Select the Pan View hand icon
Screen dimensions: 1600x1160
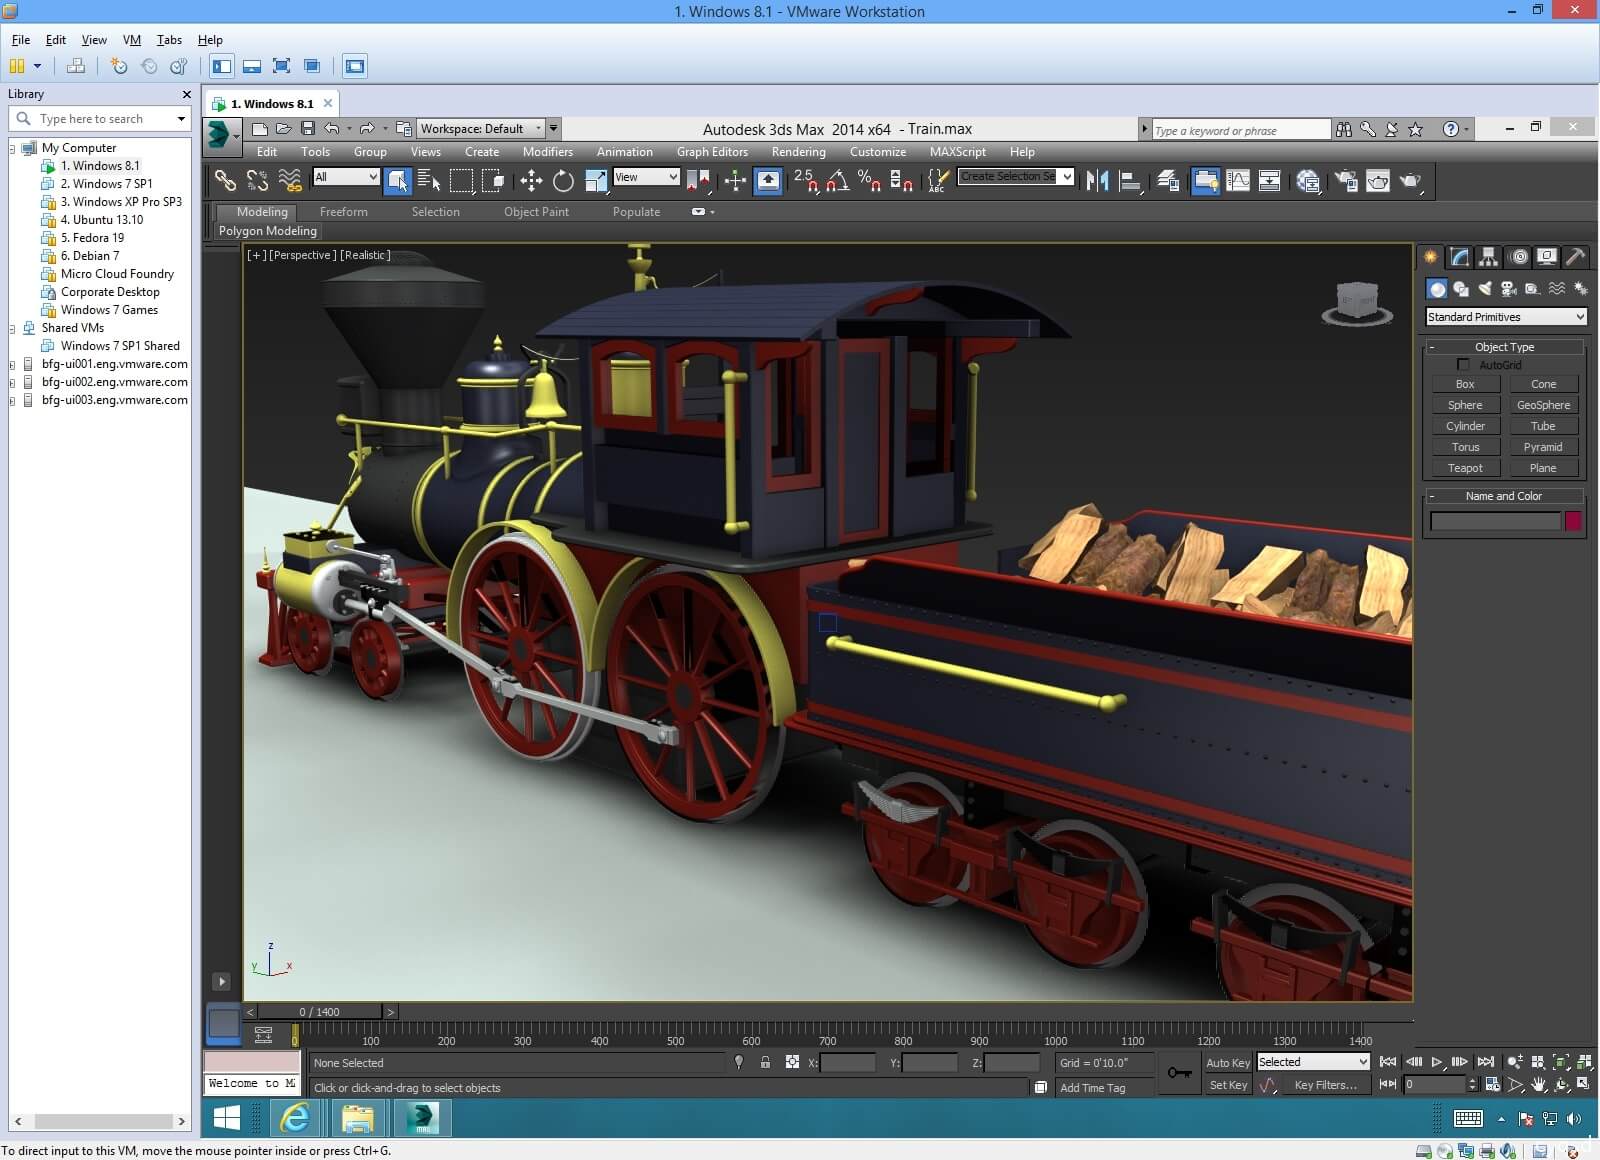click(x=1539, y=1084)
